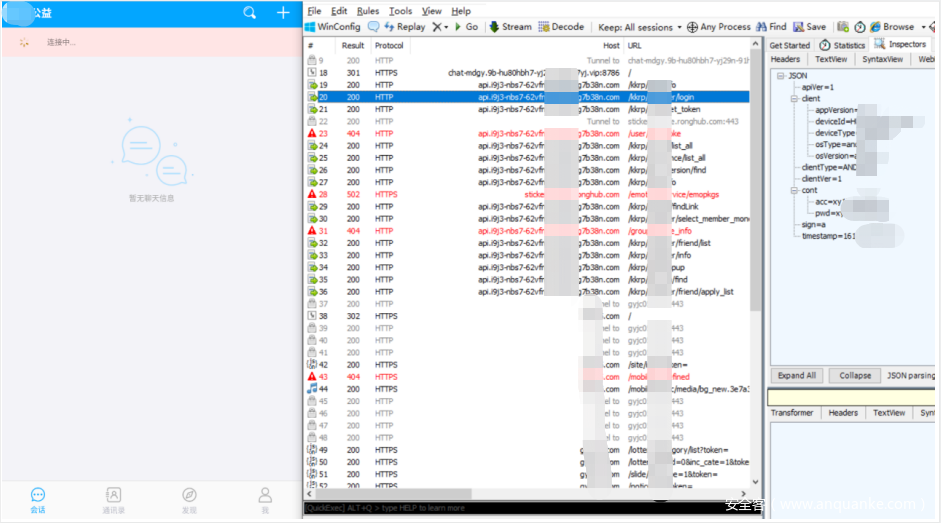Collapse the cont JSON tree node
The width and height of the screenshot is (941, 523).
point(793,190)
